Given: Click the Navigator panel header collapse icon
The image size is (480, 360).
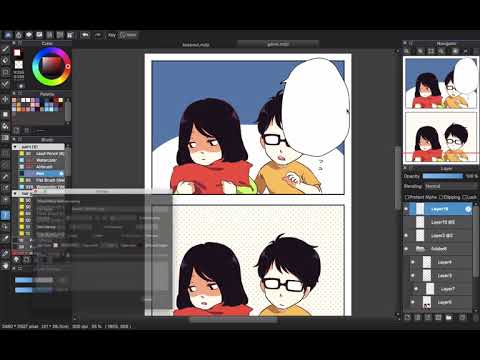Looking at the screenshot, I should click(x=405, y=43).
